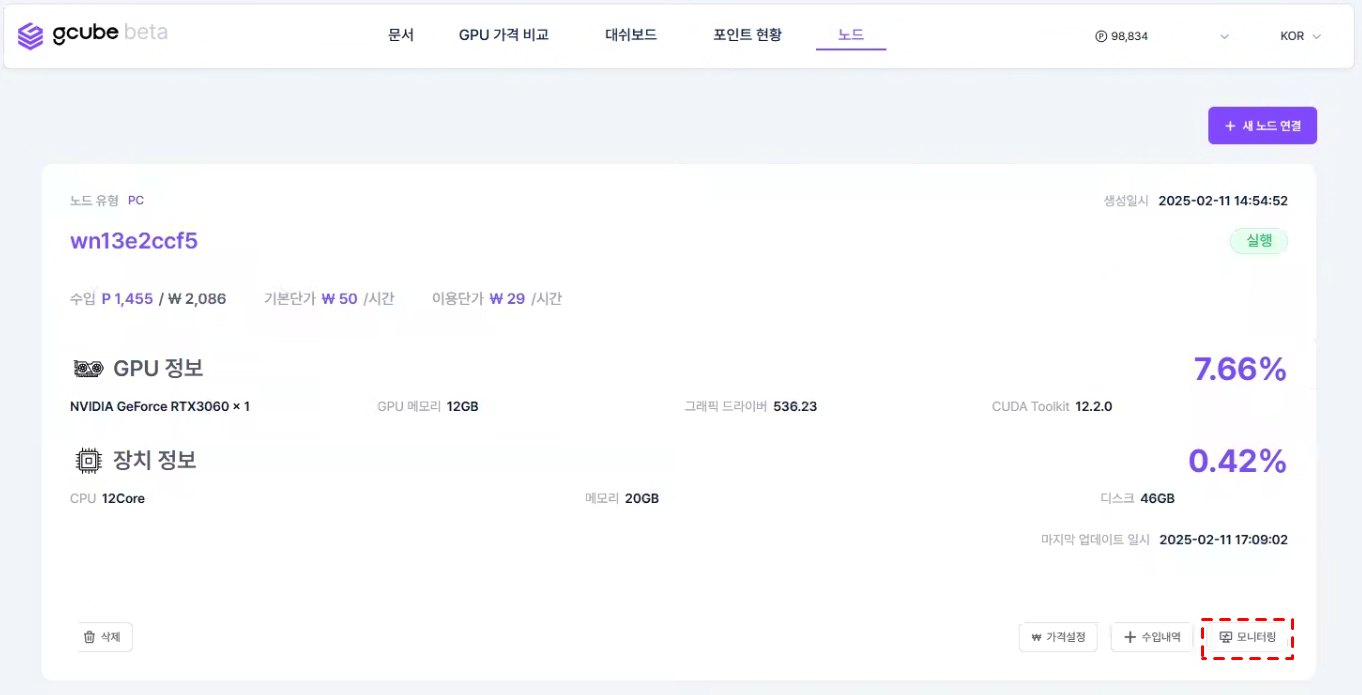Expand the account chevron next to point balance

(x=1224, y=37)
